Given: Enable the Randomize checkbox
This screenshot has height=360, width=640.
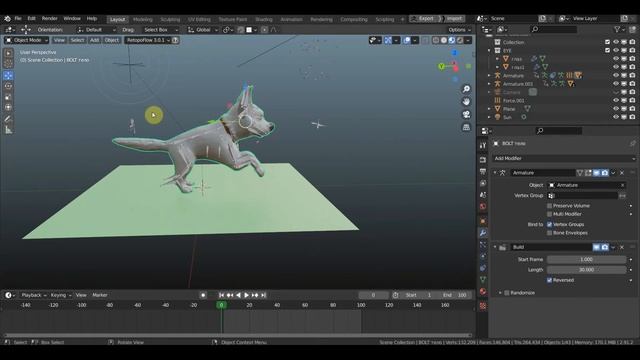Looking at the screenshot, I should coord(507,293).
